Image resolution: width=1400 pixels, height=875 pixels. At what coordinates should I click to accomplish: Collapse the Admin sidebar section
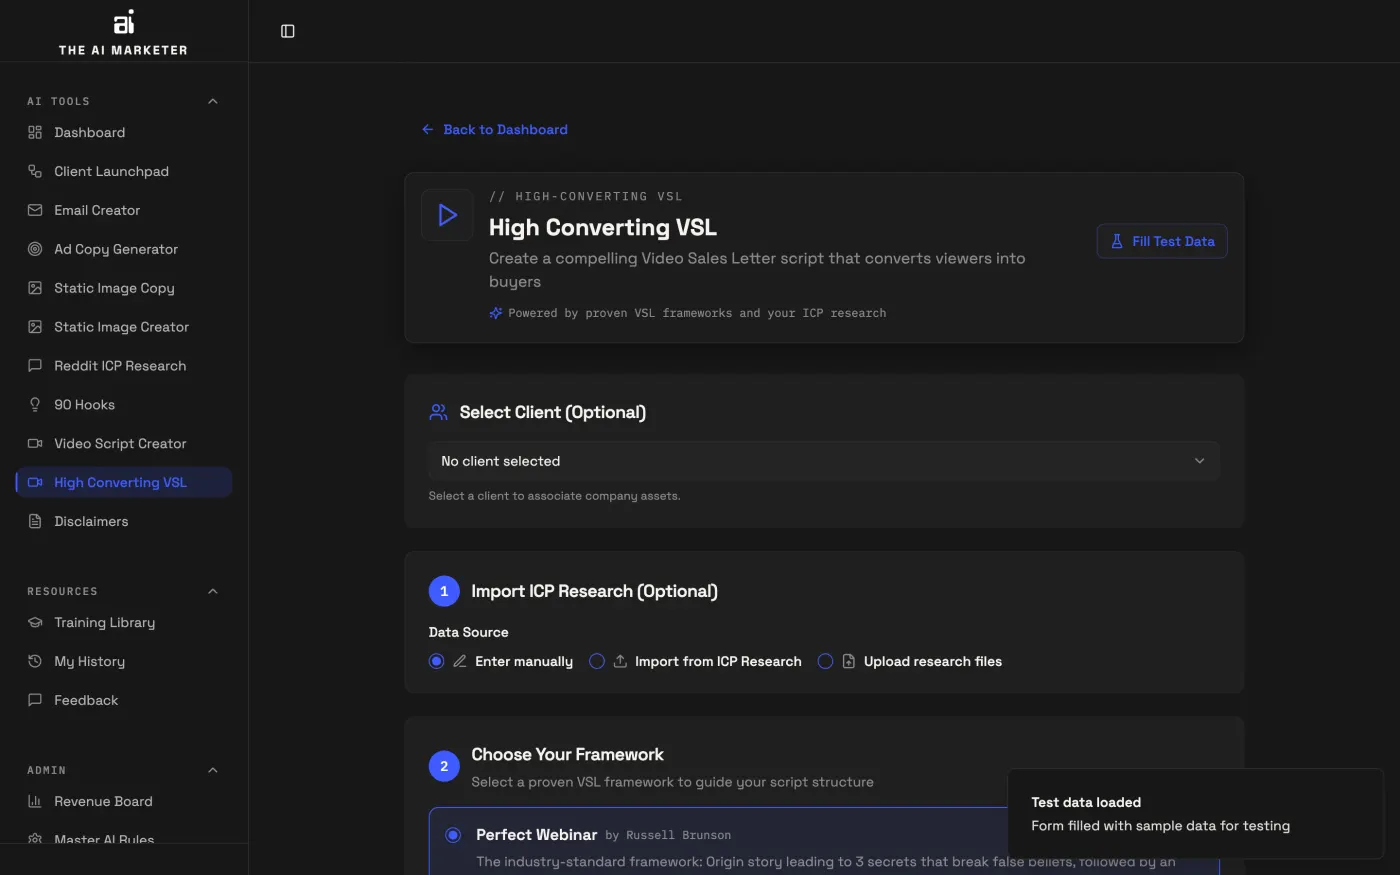tap(212, 770)
